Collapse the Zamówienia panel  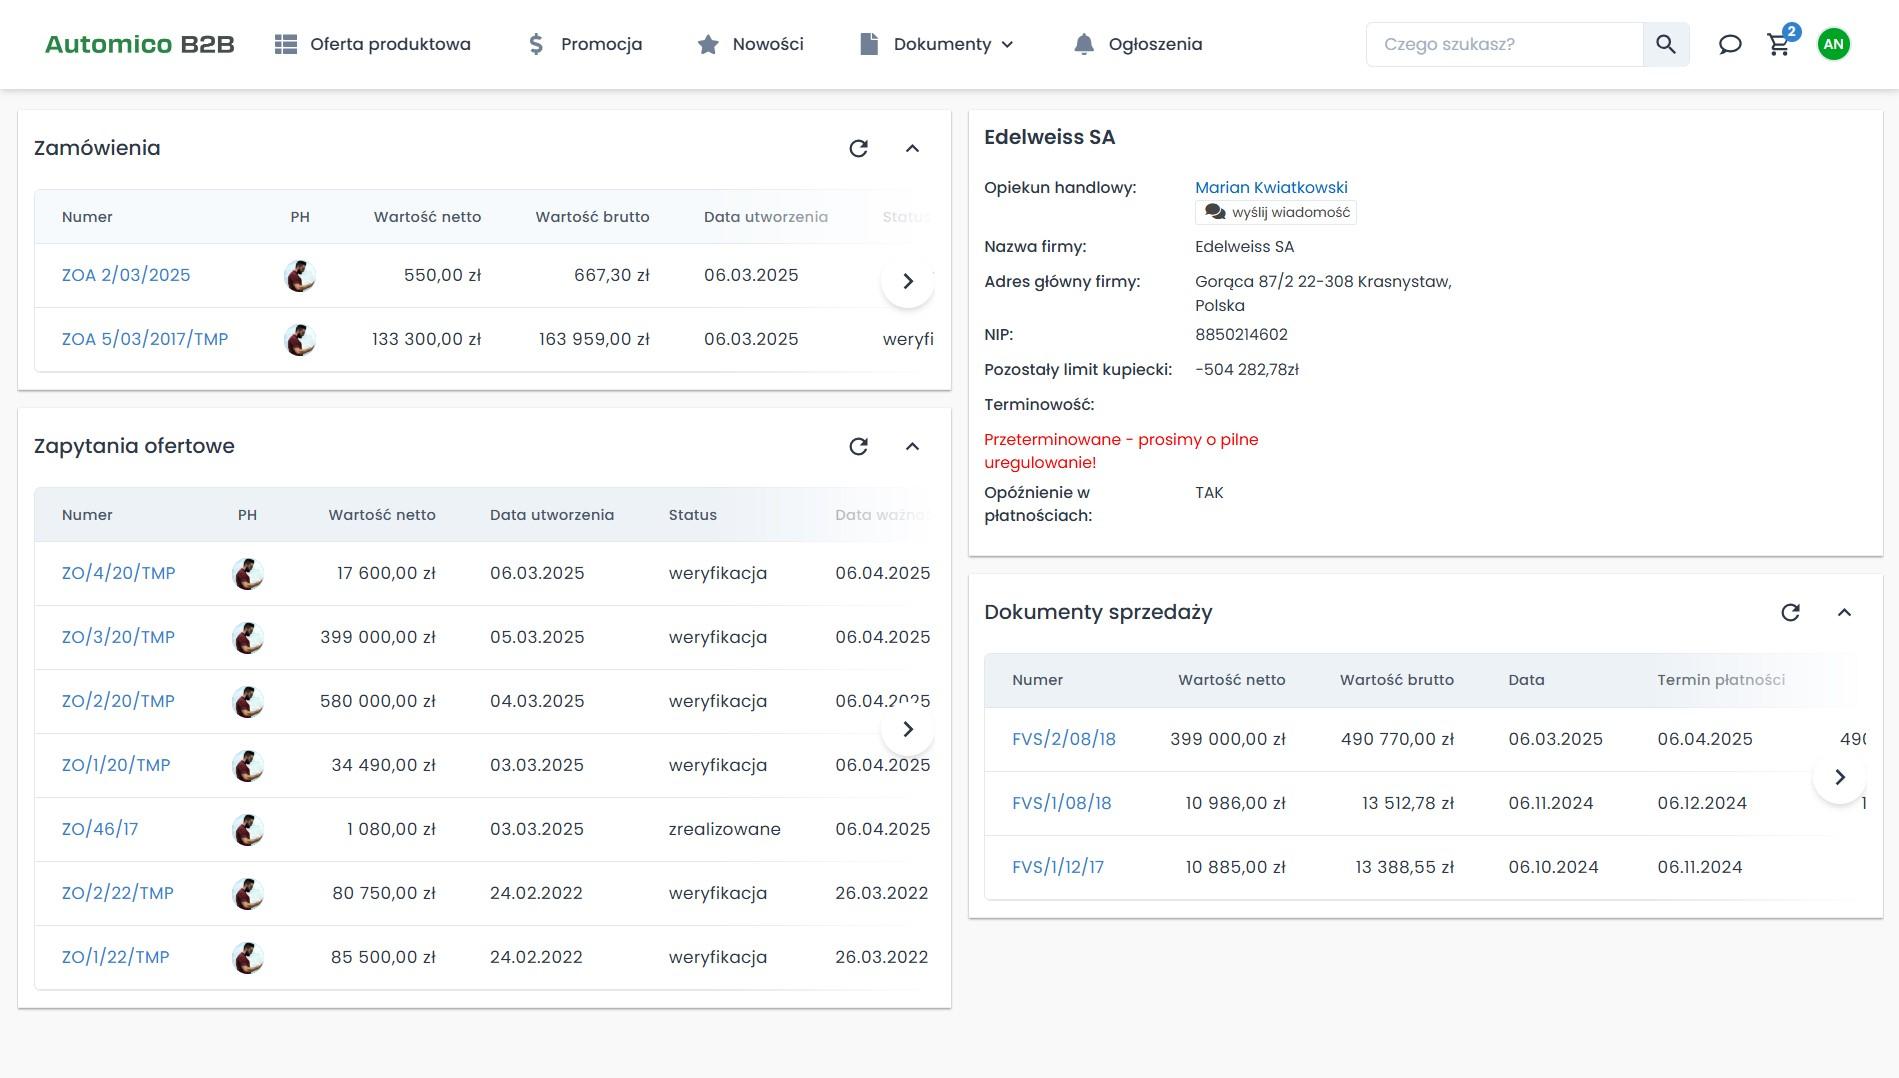912,148
